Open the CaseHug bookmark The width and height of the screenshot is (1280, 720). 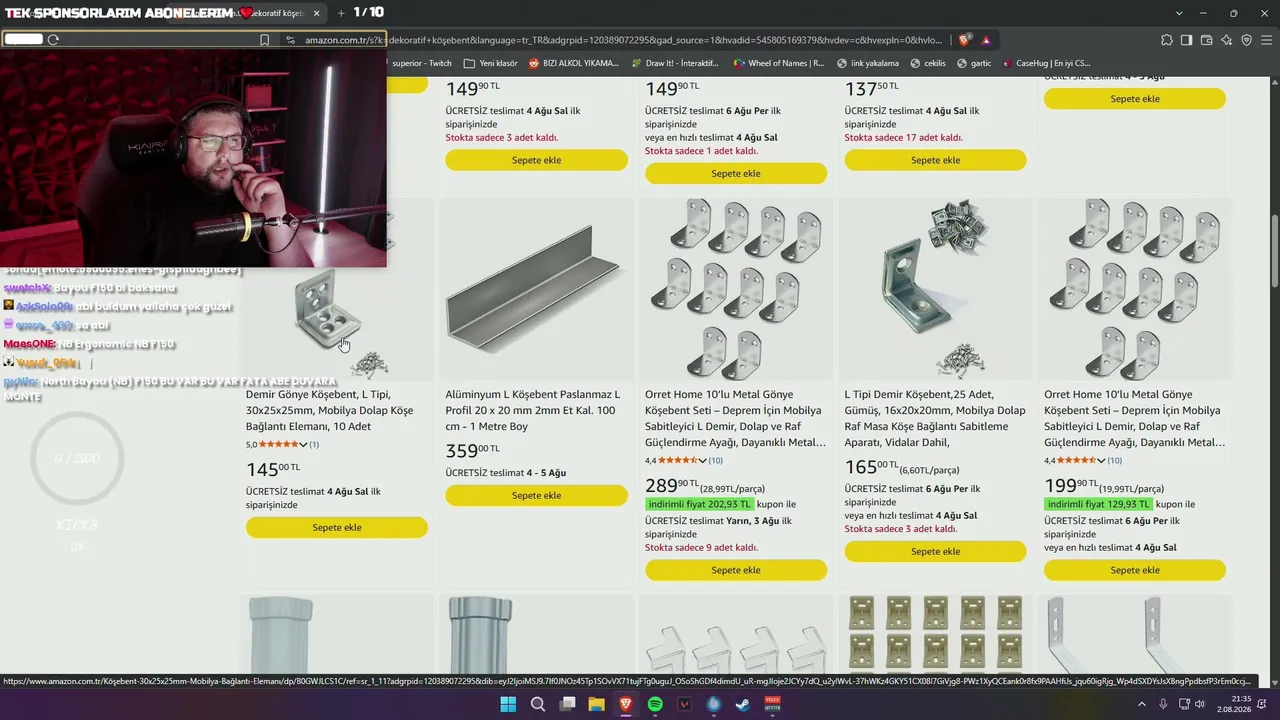tap(1045, 63)
